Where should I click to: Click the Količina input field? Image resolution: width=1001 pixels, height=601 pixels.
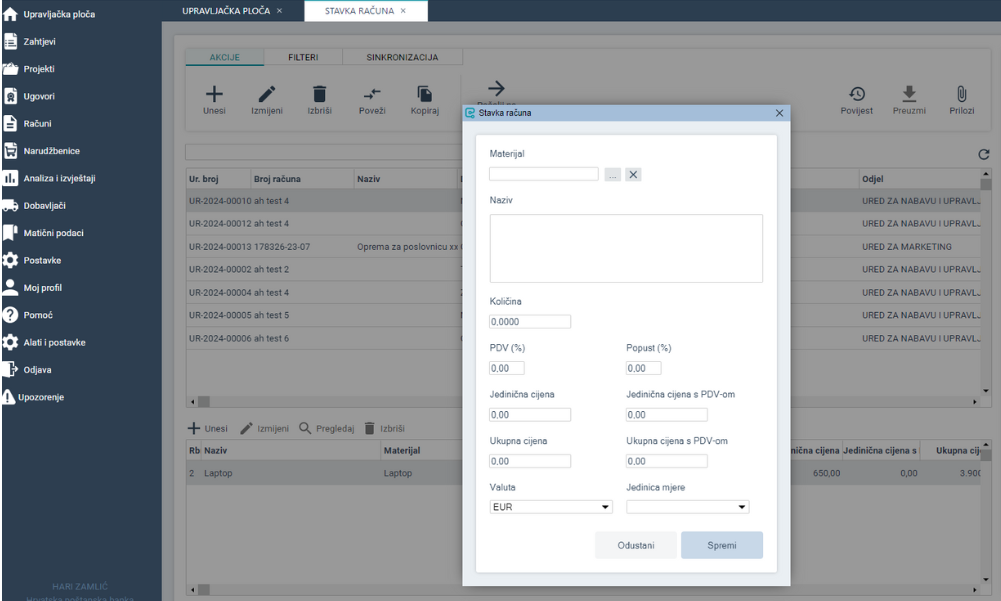click(530, 322)
